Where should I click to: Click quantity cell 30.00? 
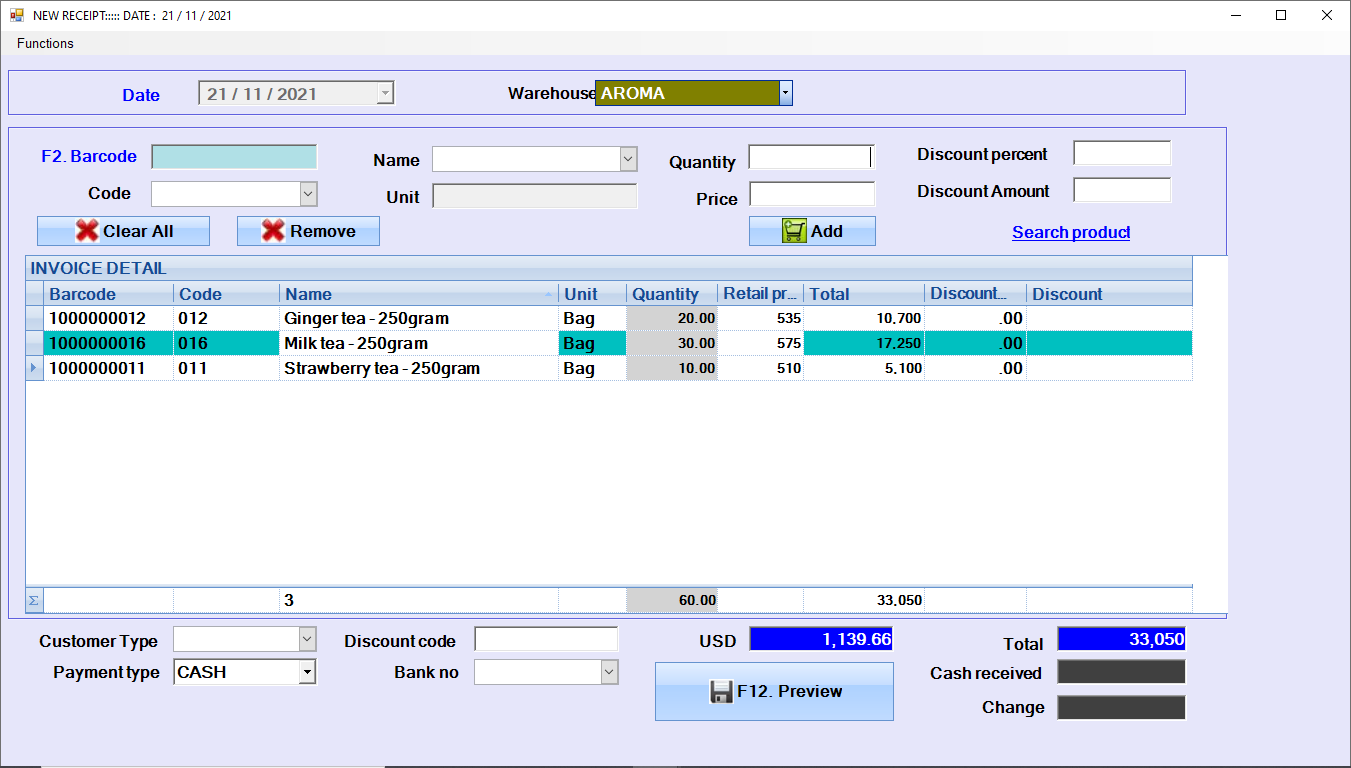click(672, 343)
